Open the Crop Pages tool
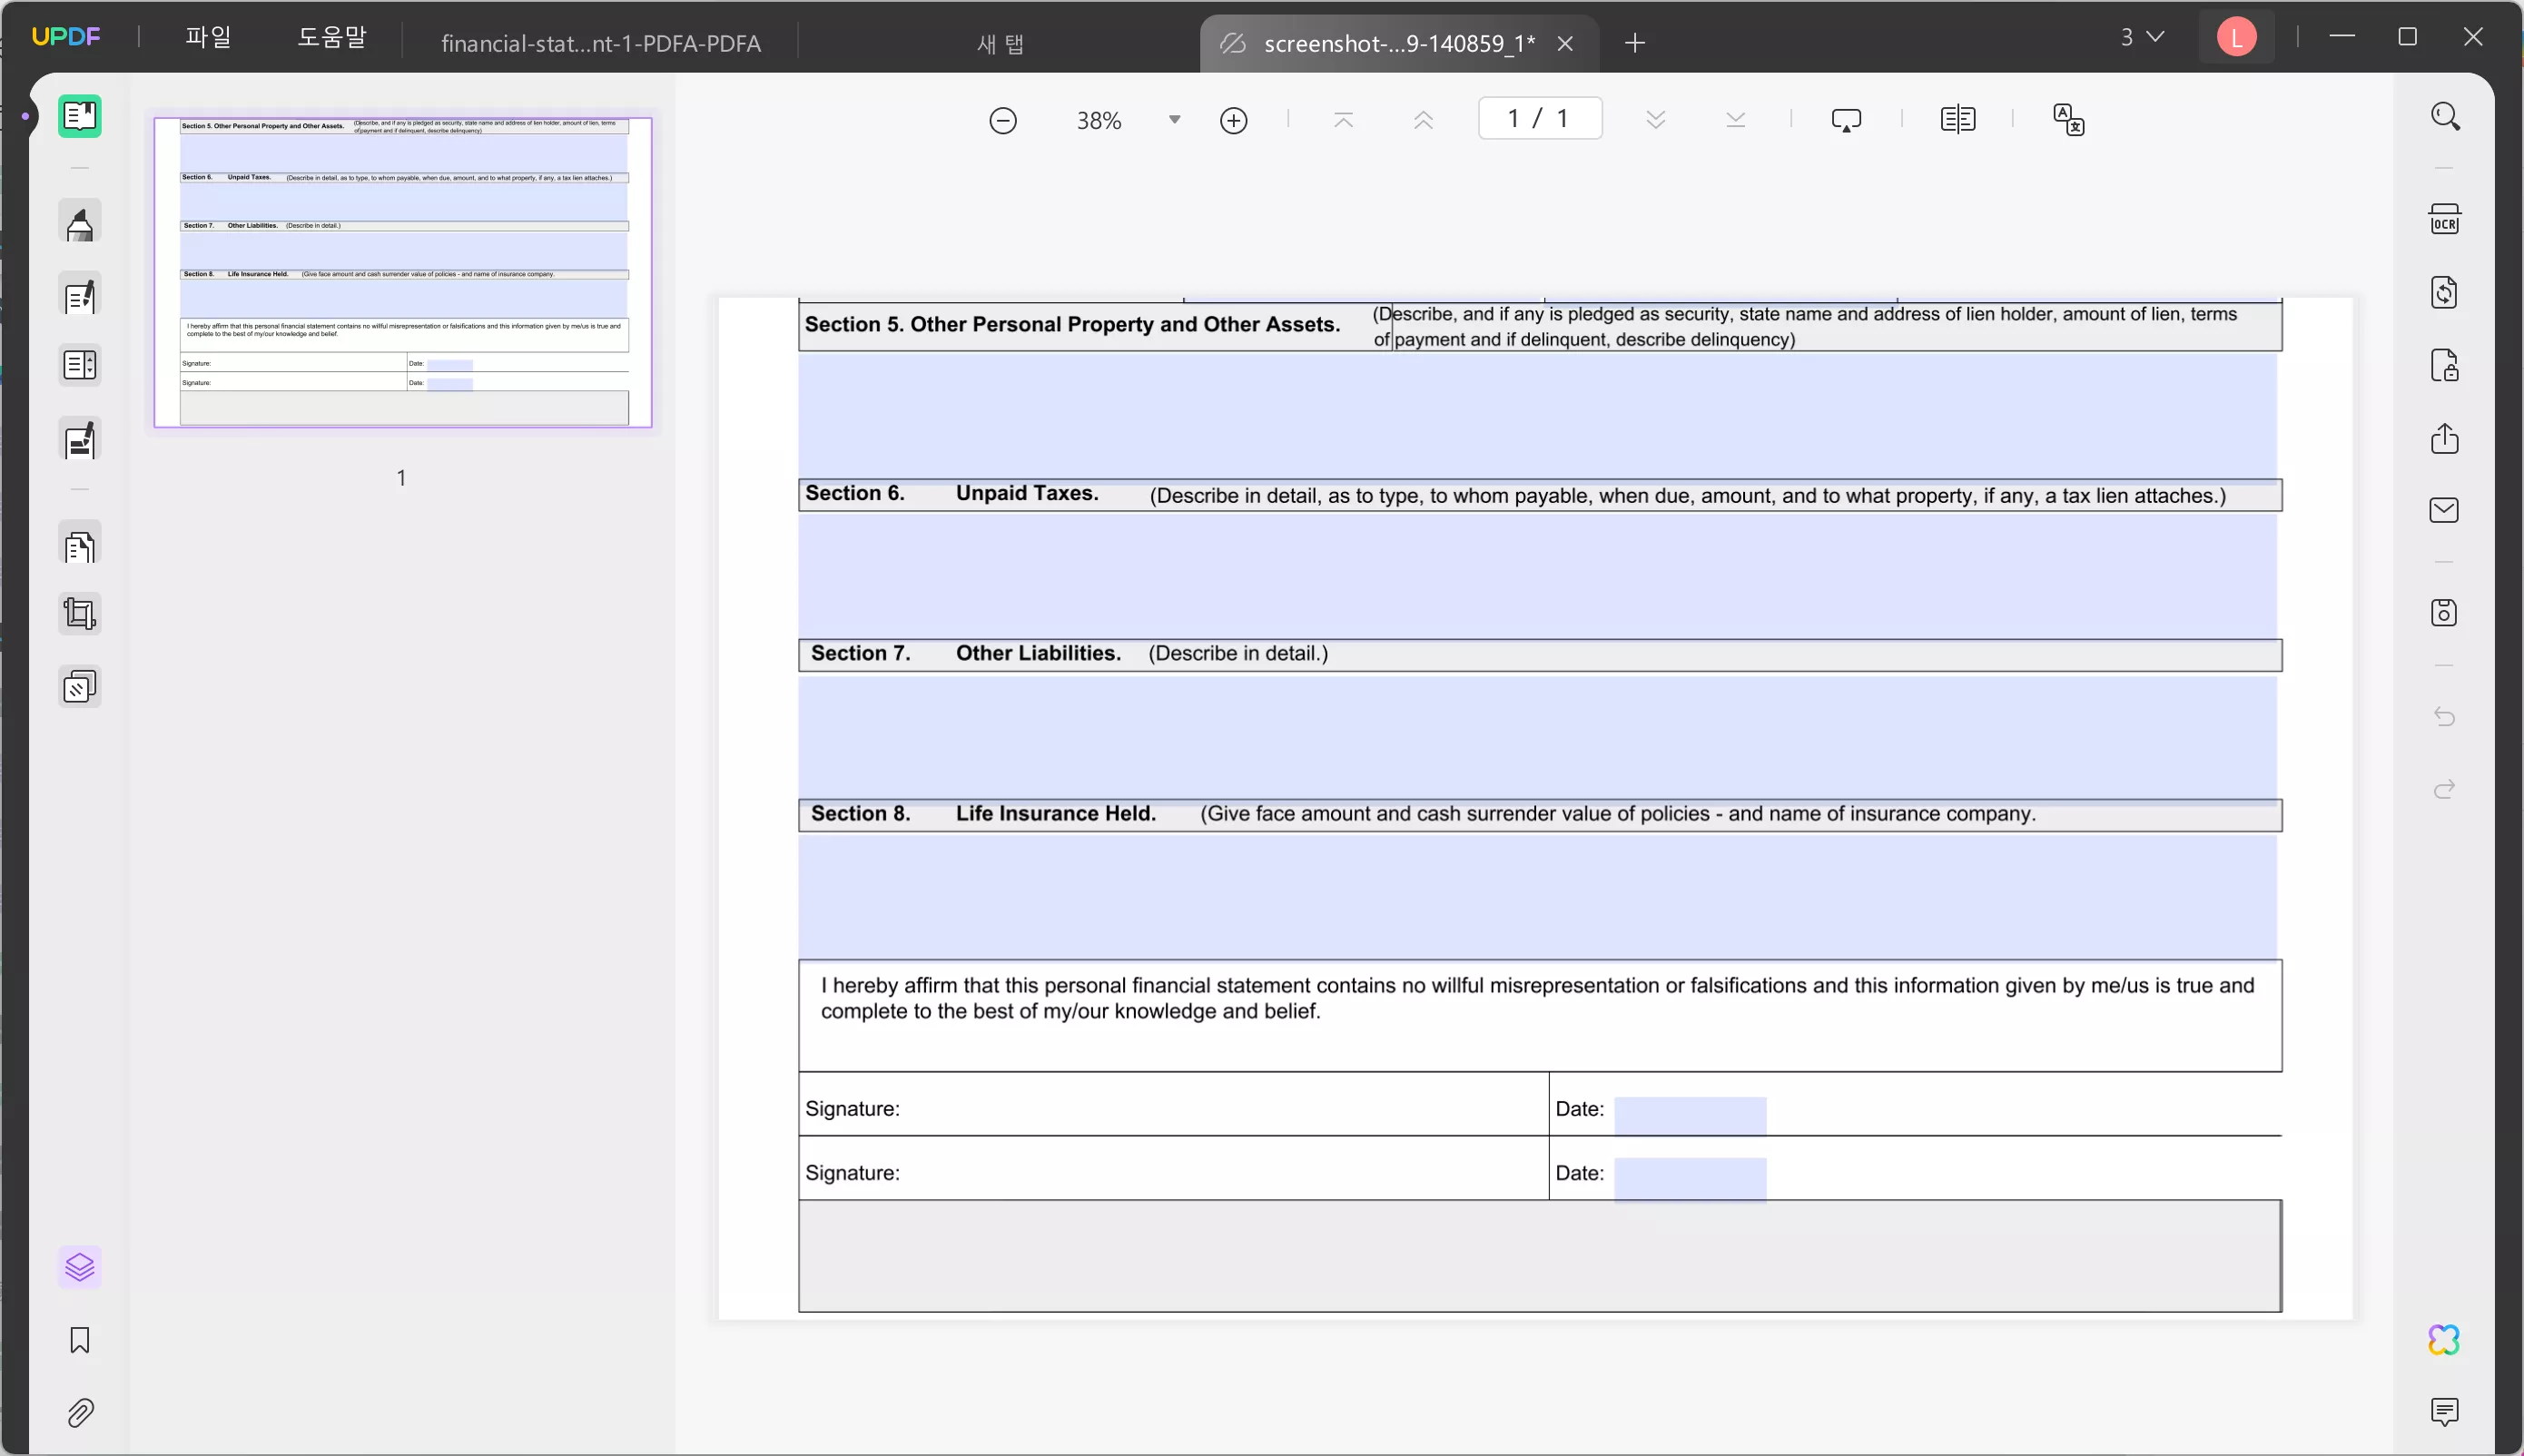Screen dimensions: 2524x1456 tap(80, 613)
